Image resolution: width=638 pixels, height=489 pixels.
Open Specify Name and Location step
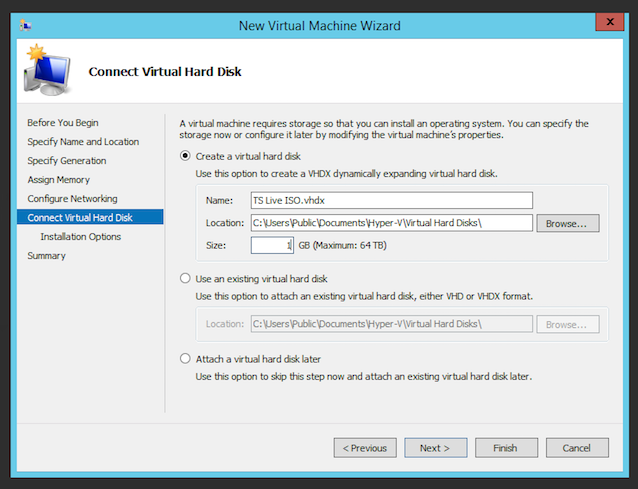pos(83,142)
